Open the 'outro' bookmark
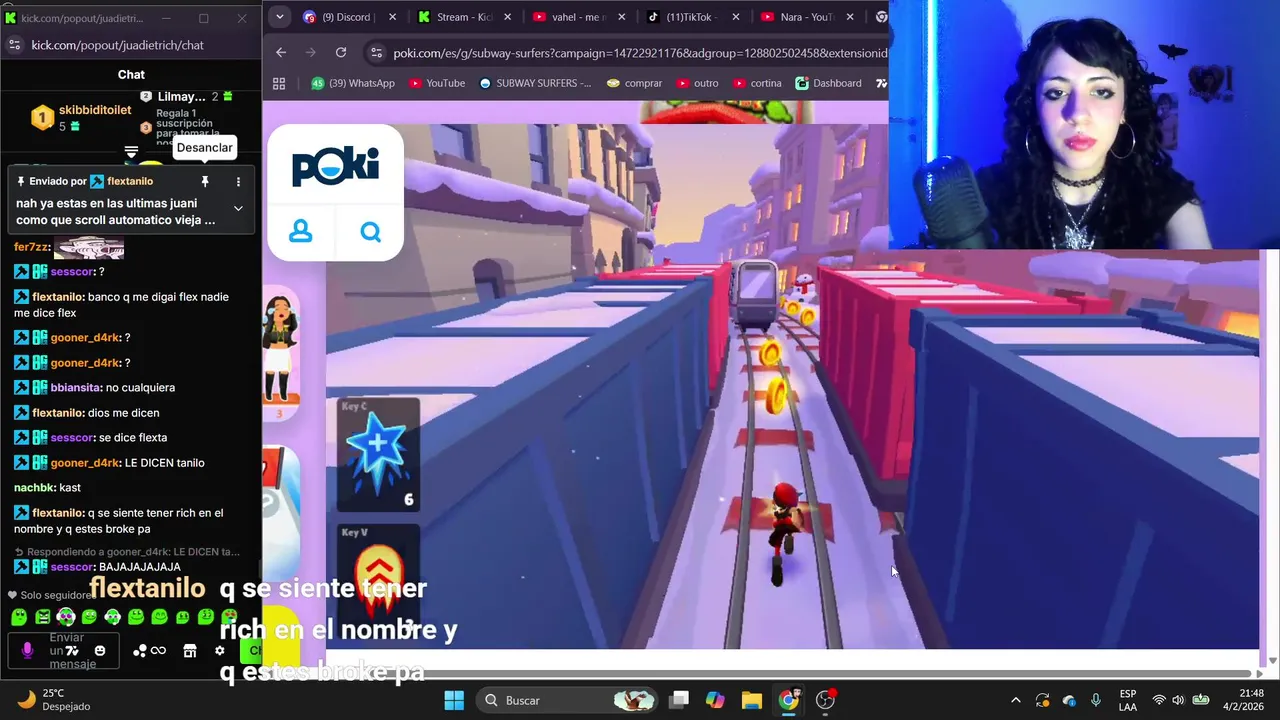 (x=698, y=83)
